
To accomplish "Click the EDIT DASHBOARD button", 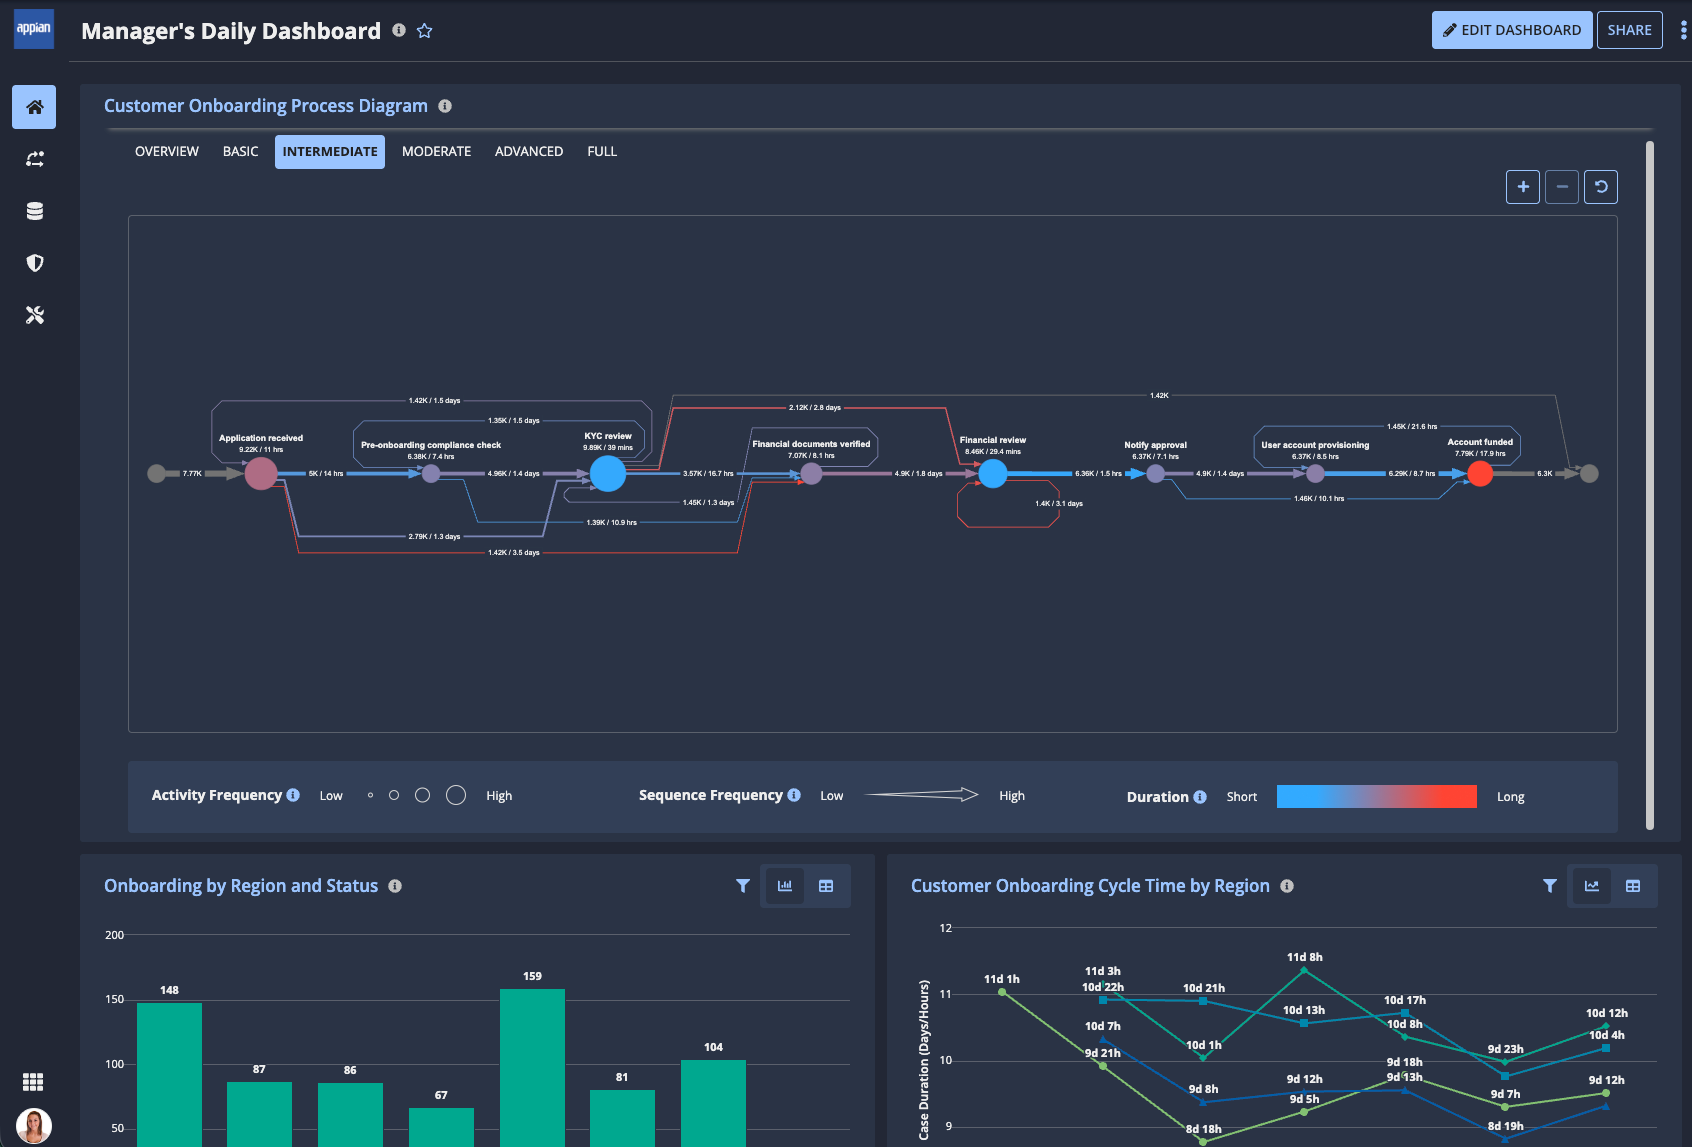I will click(x=1512, y=30).
